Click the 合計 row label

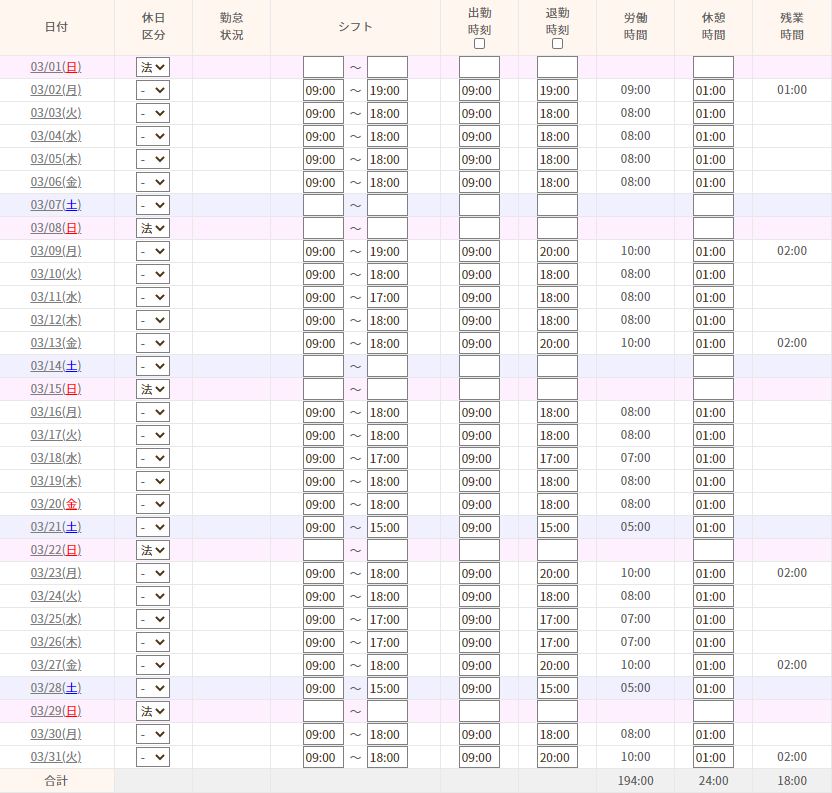click(56, 781)
